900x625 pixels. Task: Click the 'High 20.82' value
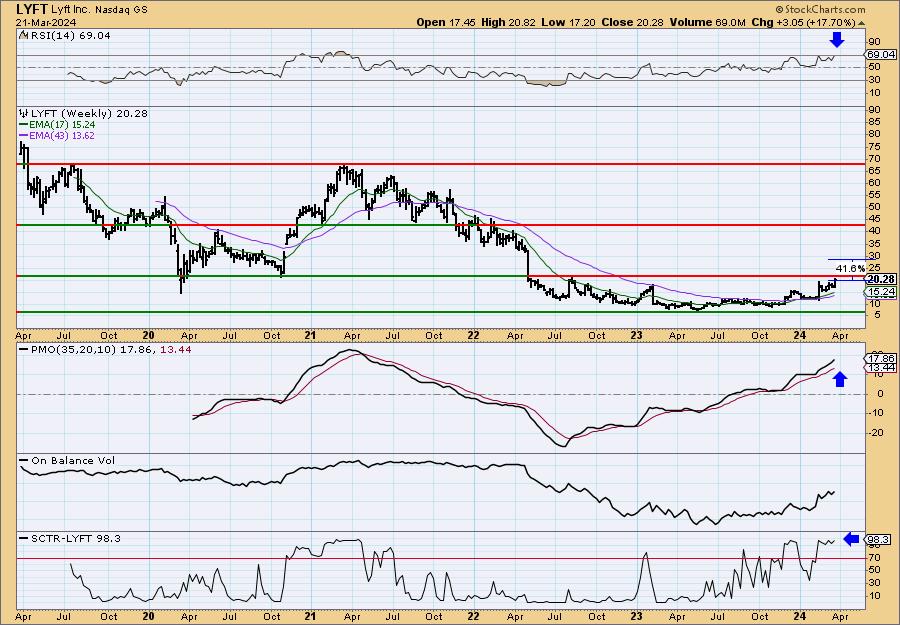tap(508, 22)
